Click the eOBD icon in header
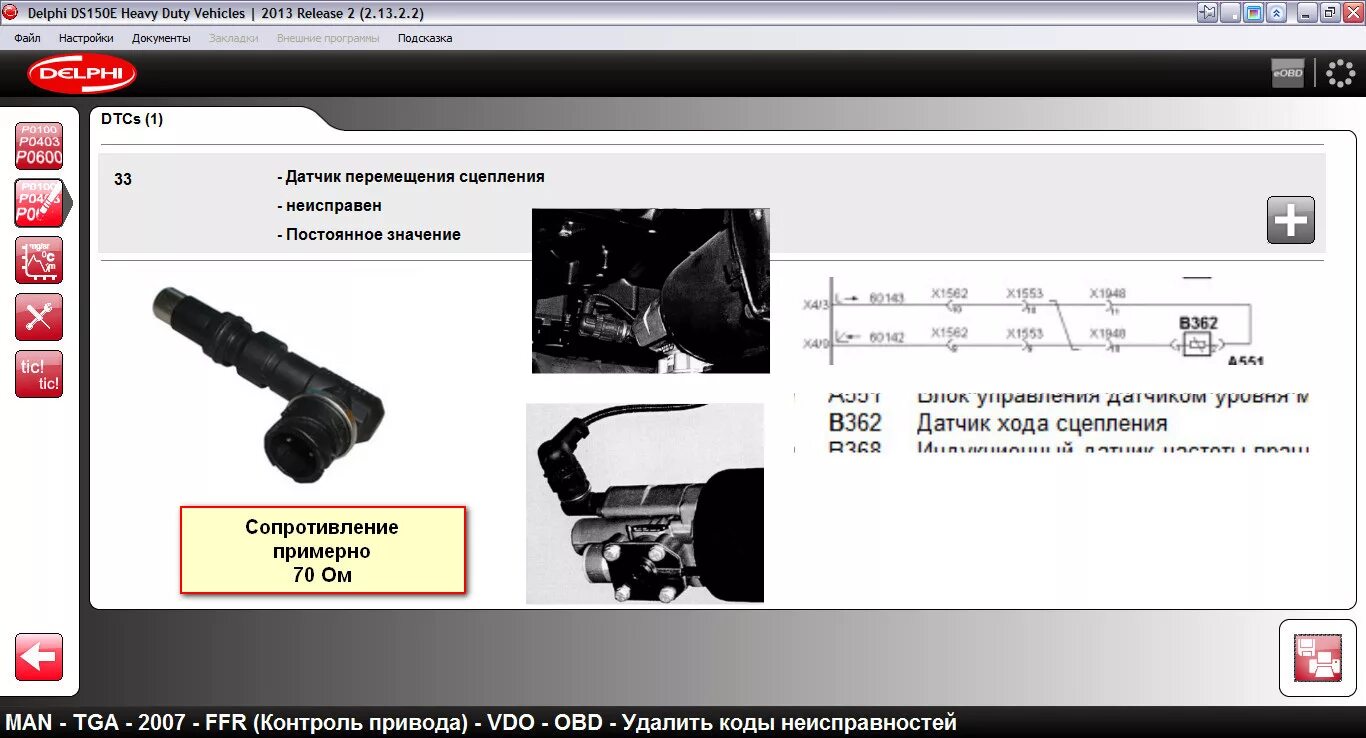The width and height of the screenshot is (1366, 738). [x=1288, y=73]
